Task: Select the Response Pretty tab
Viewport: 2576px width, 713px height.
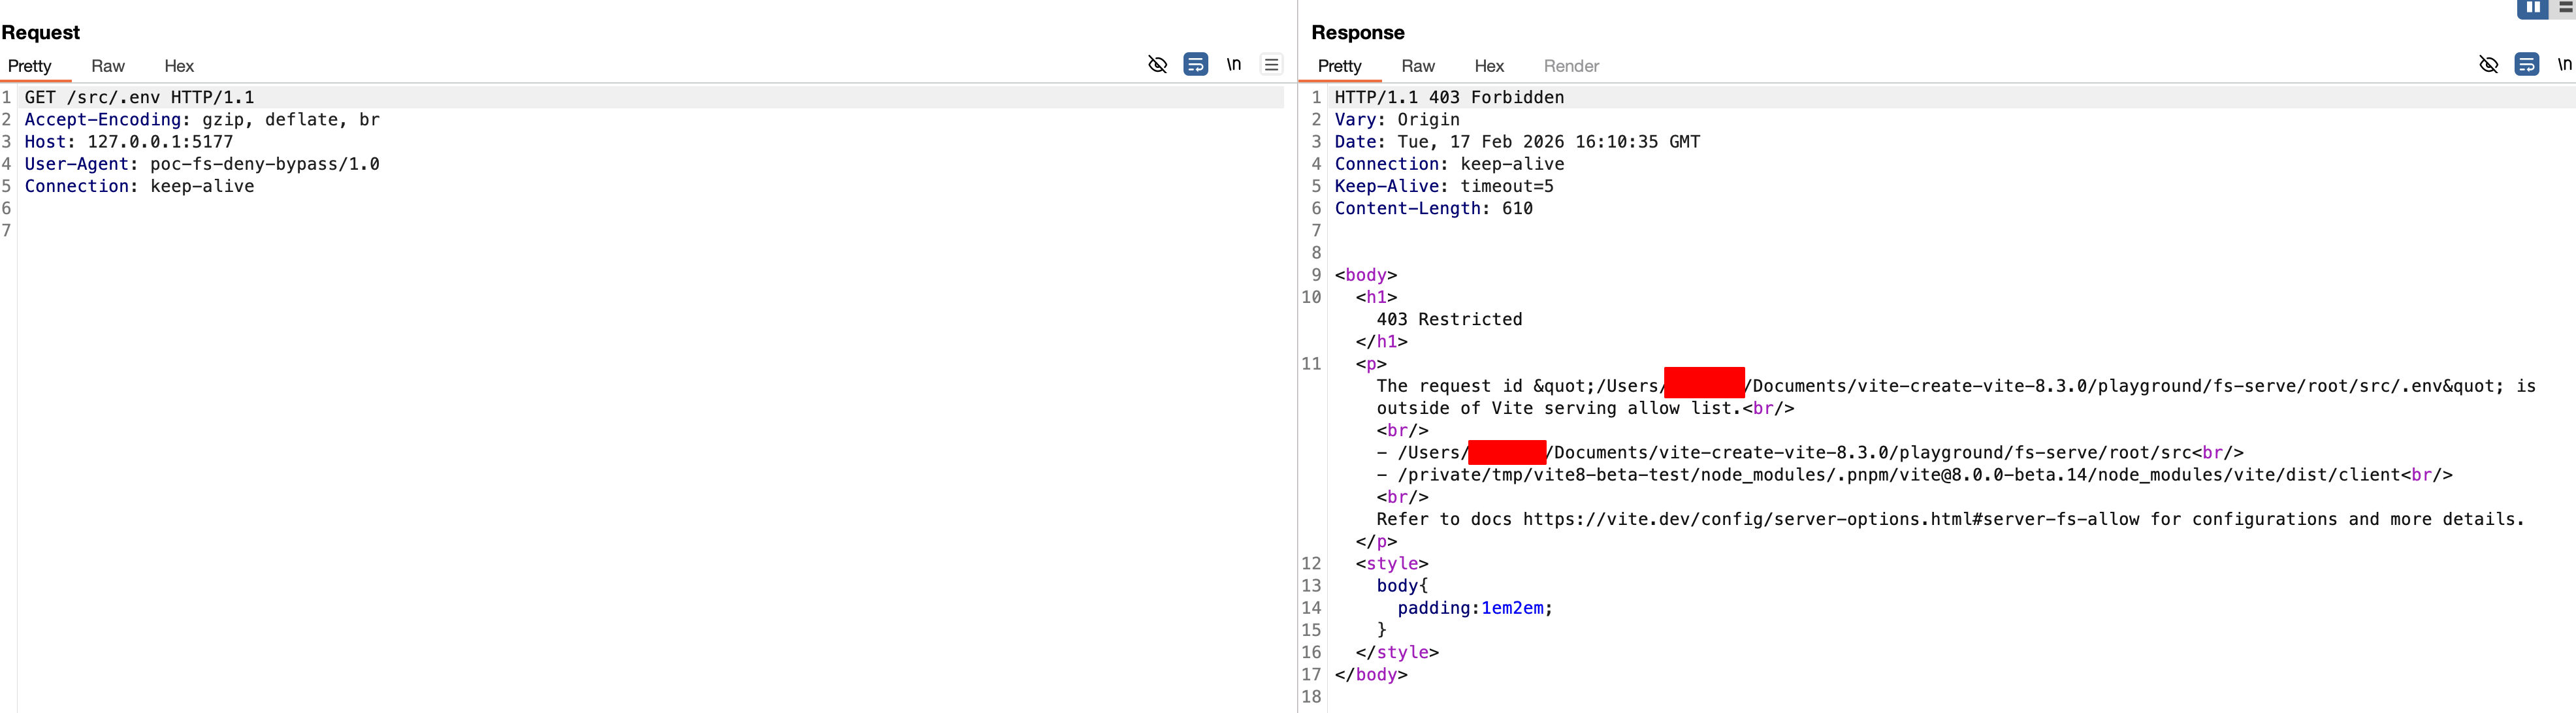Action: coord(1340,66)
